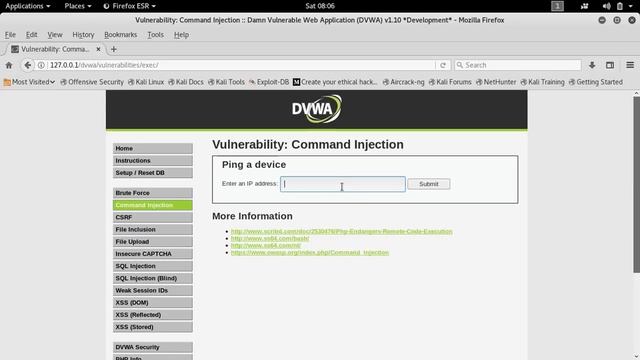Open the workspace indicator in top bar
Screen dimensions: 640x360
557,6
